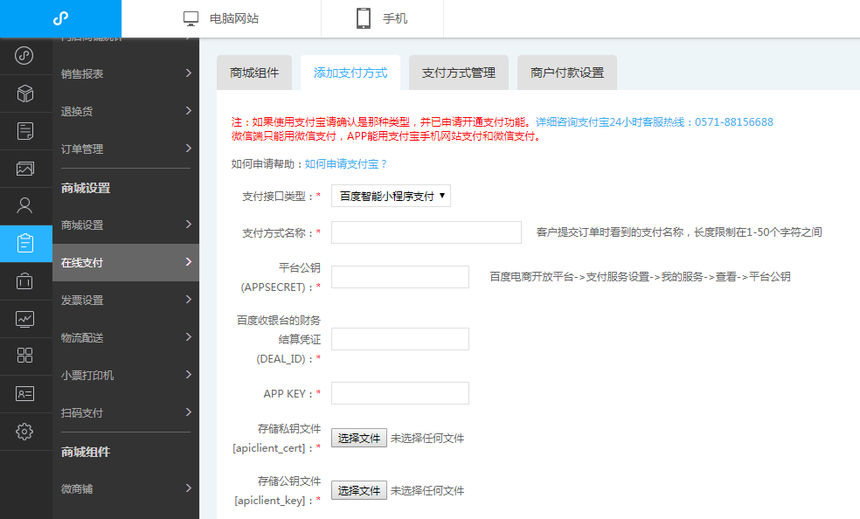Expand the 订单管理 menu item
Screen dimensions: 860x519
(126, 149)
